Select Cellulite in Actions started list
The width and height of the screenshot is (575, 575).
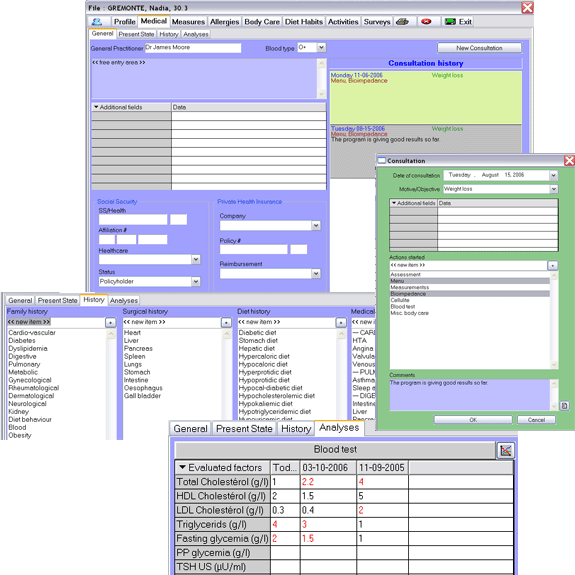click(400, 300)
